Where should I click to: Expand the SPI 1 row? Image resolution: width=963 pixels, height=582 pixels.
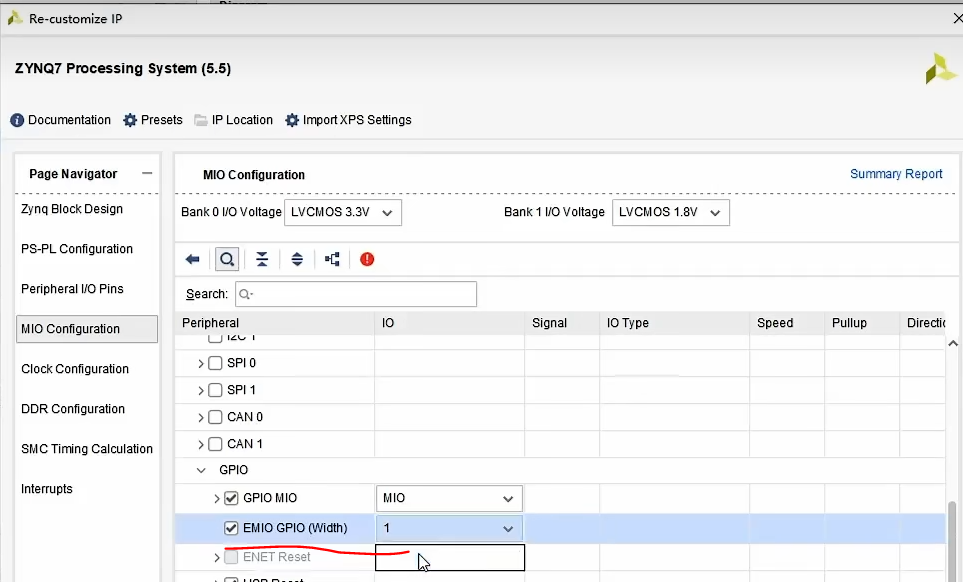(201, 390)
